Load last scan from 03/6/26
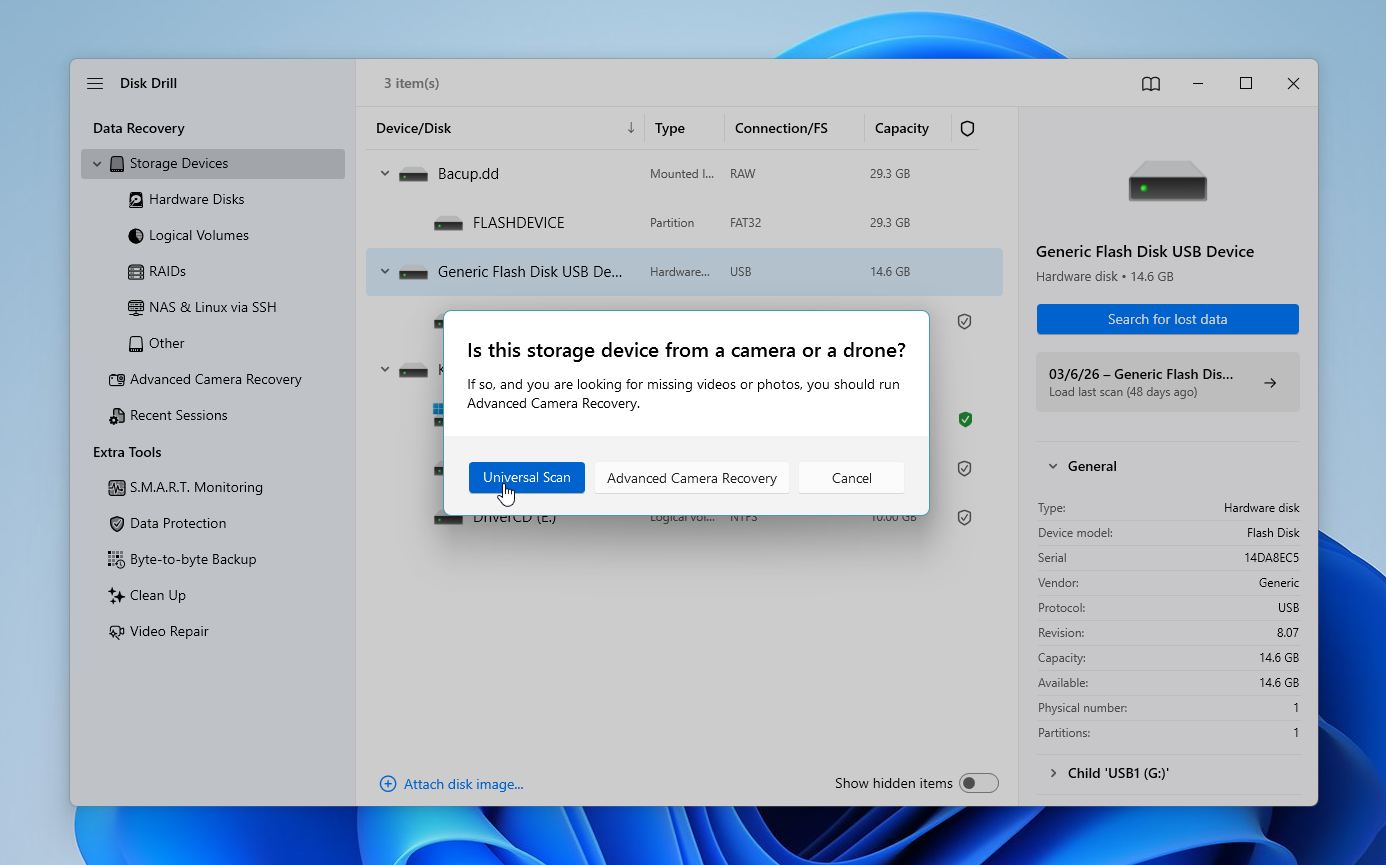The width and height of the screenshot is (1386, 865). (1168, 382)
